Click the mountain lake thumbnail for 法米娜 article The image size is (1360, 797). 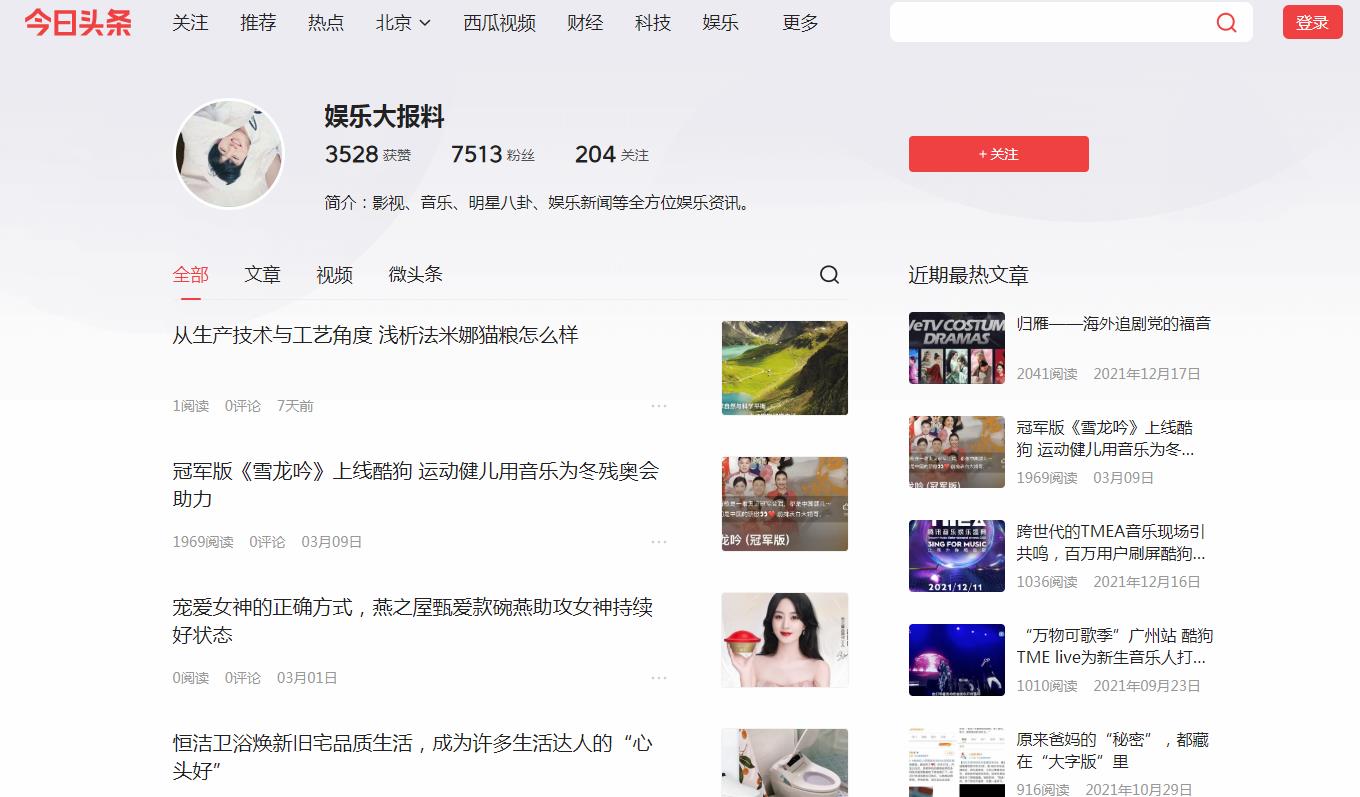click(x=785, y=368)
